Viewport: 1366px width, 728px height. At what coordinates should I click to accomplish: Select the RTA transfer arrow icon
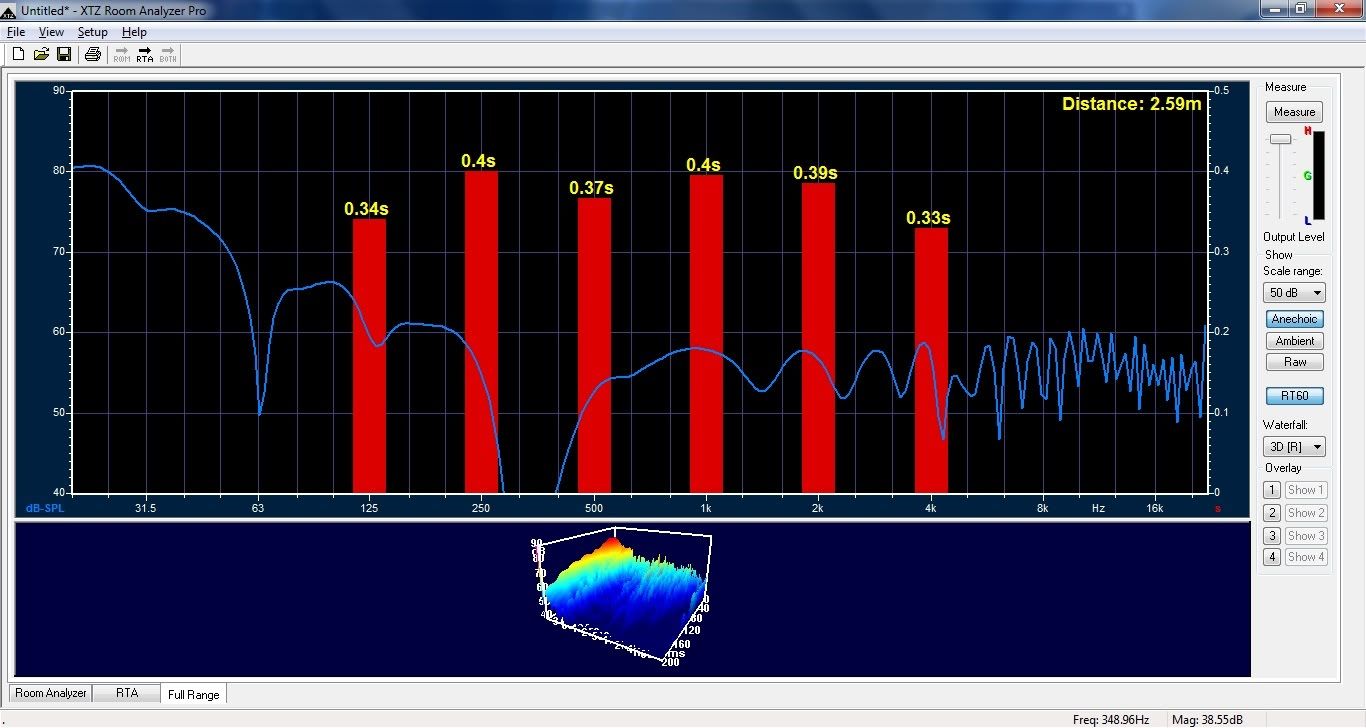click(145, 54)
